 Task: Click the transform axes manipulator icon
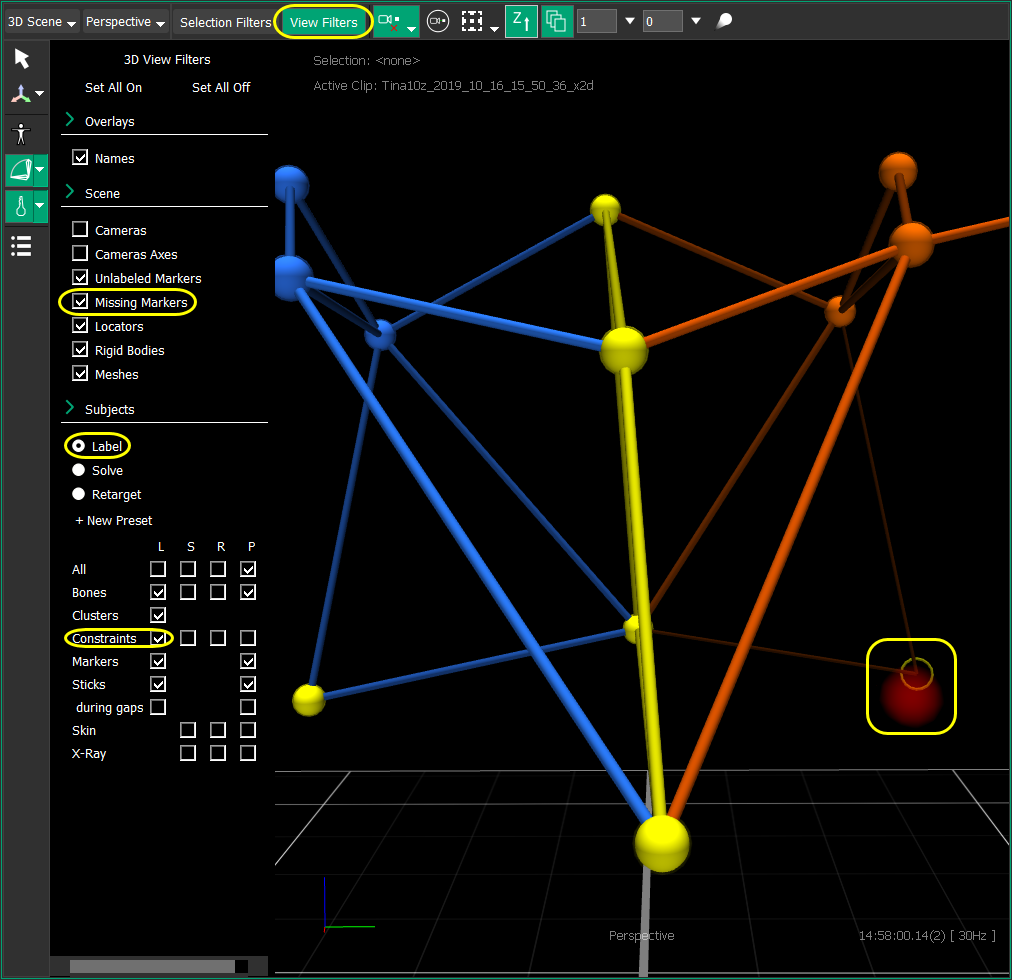point(21,95)
